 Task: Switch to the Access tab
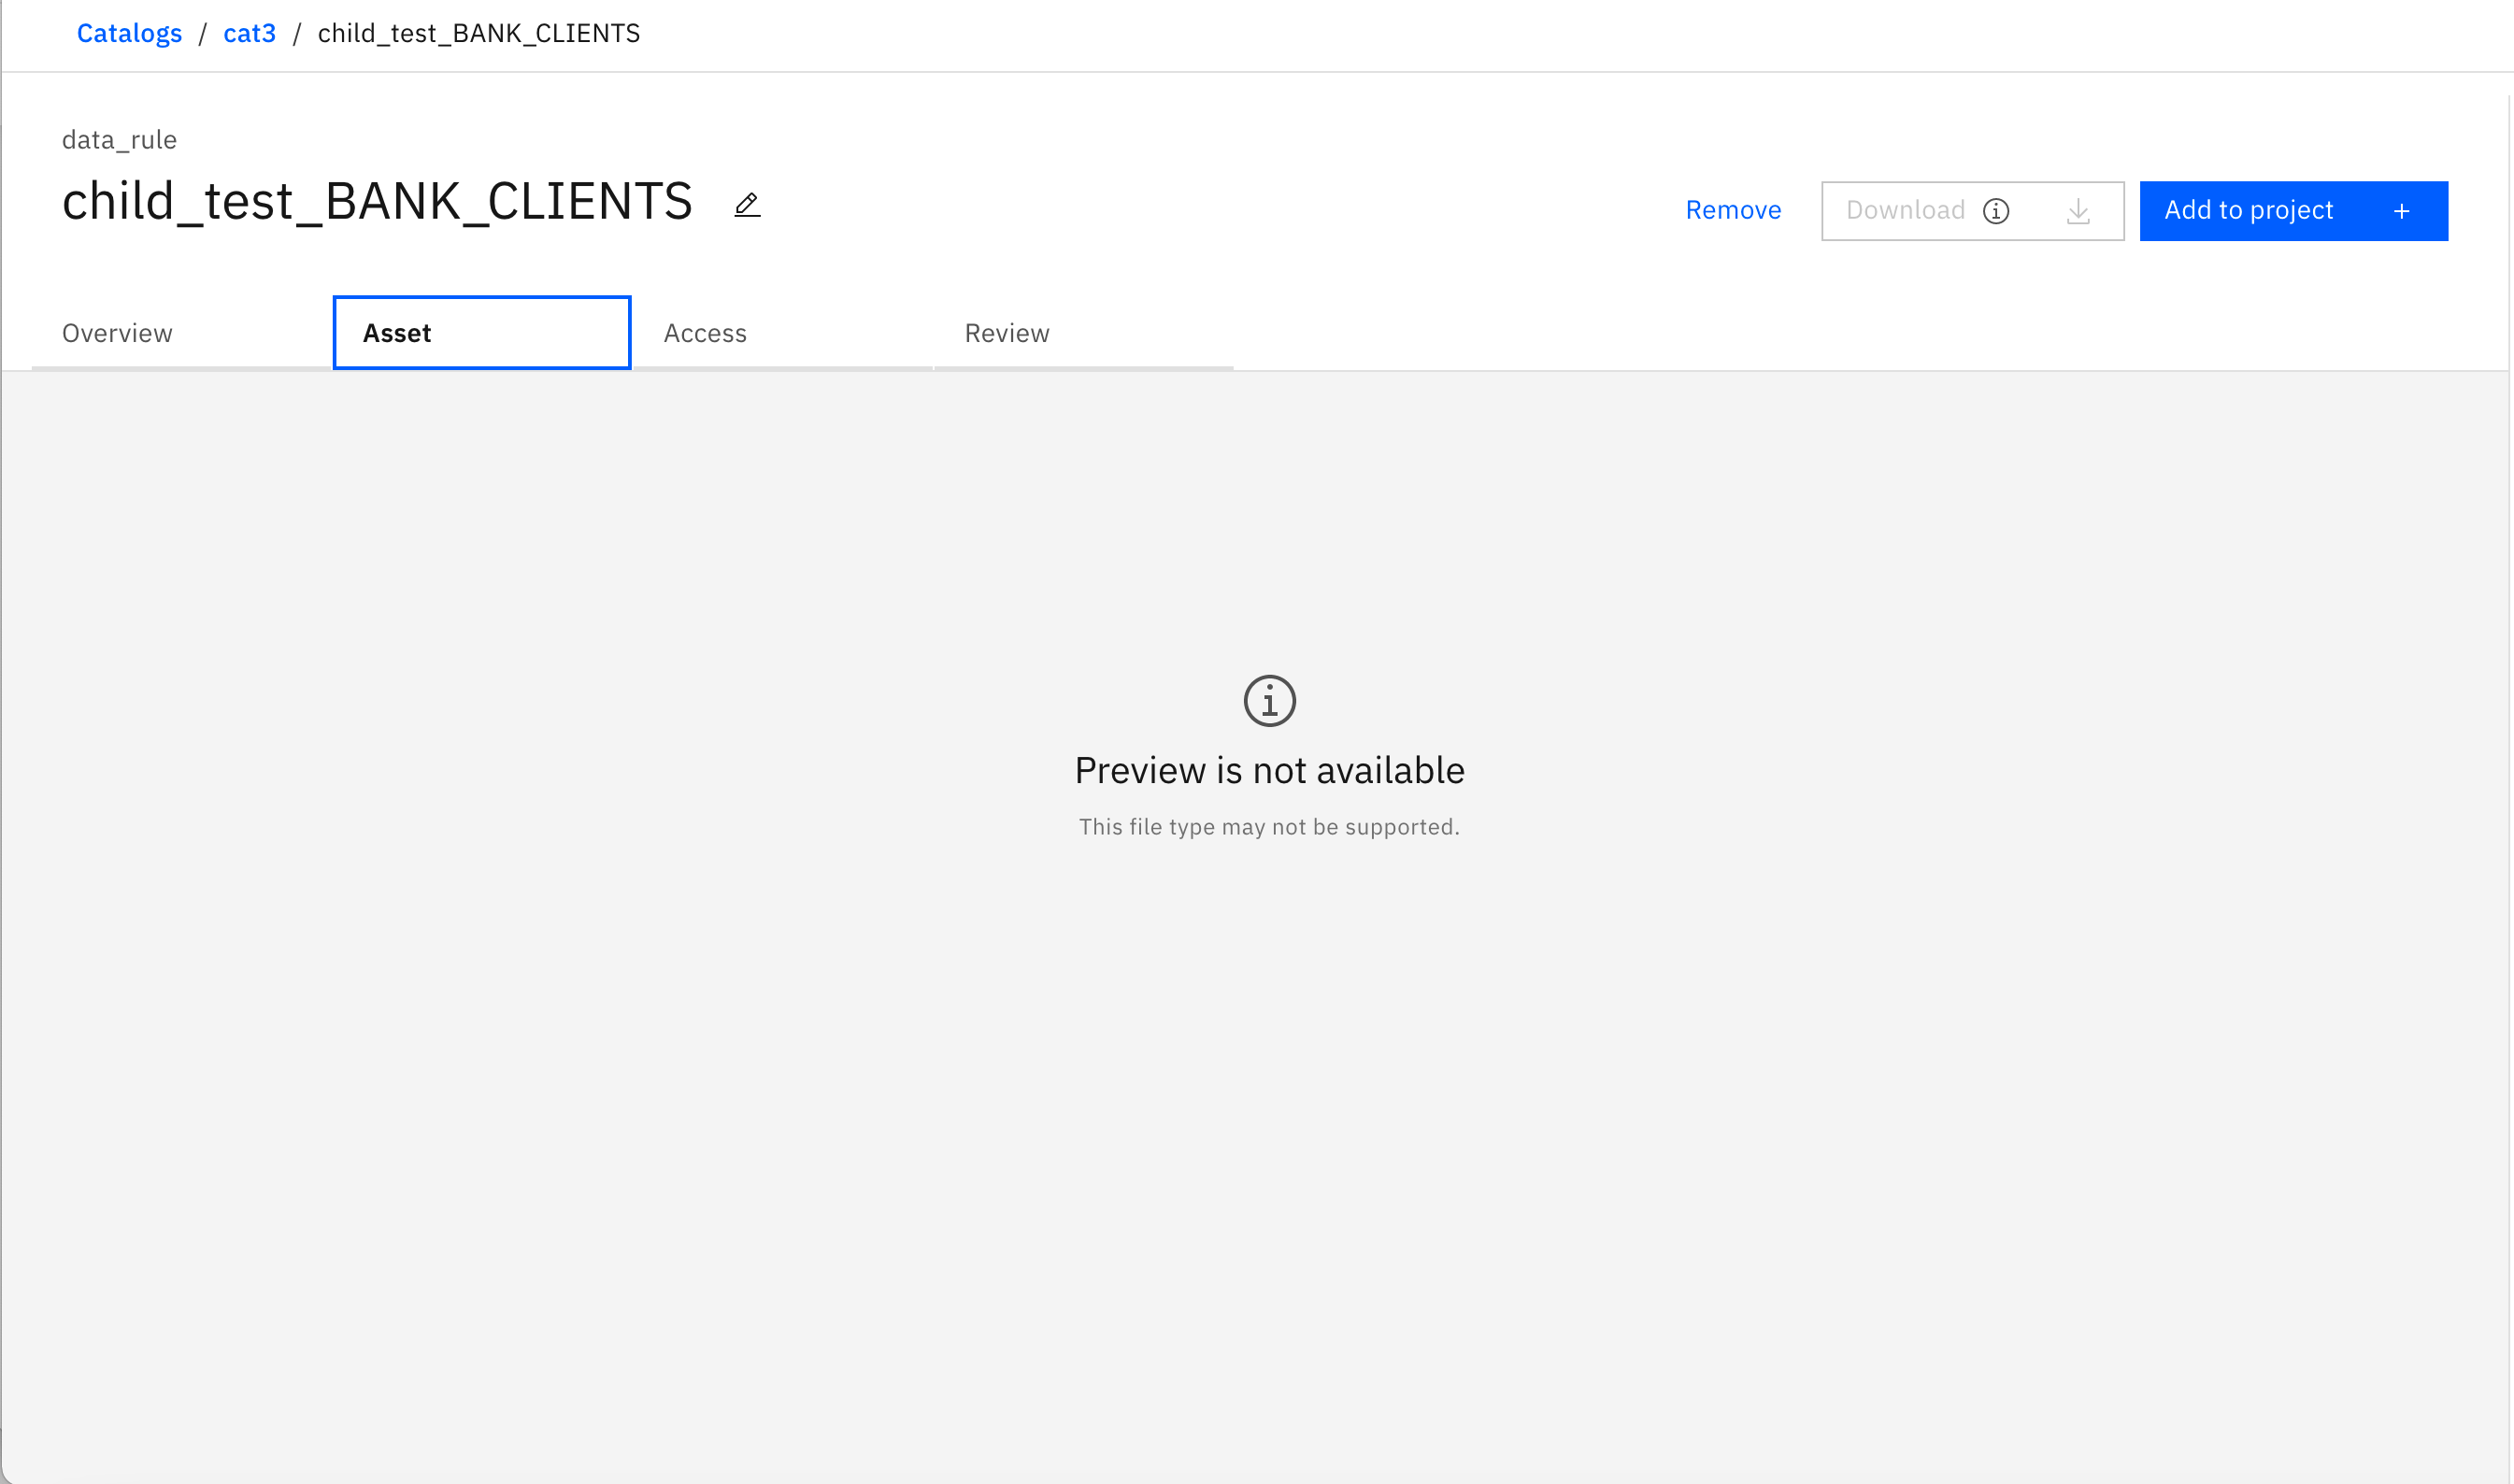pos(705,333)
